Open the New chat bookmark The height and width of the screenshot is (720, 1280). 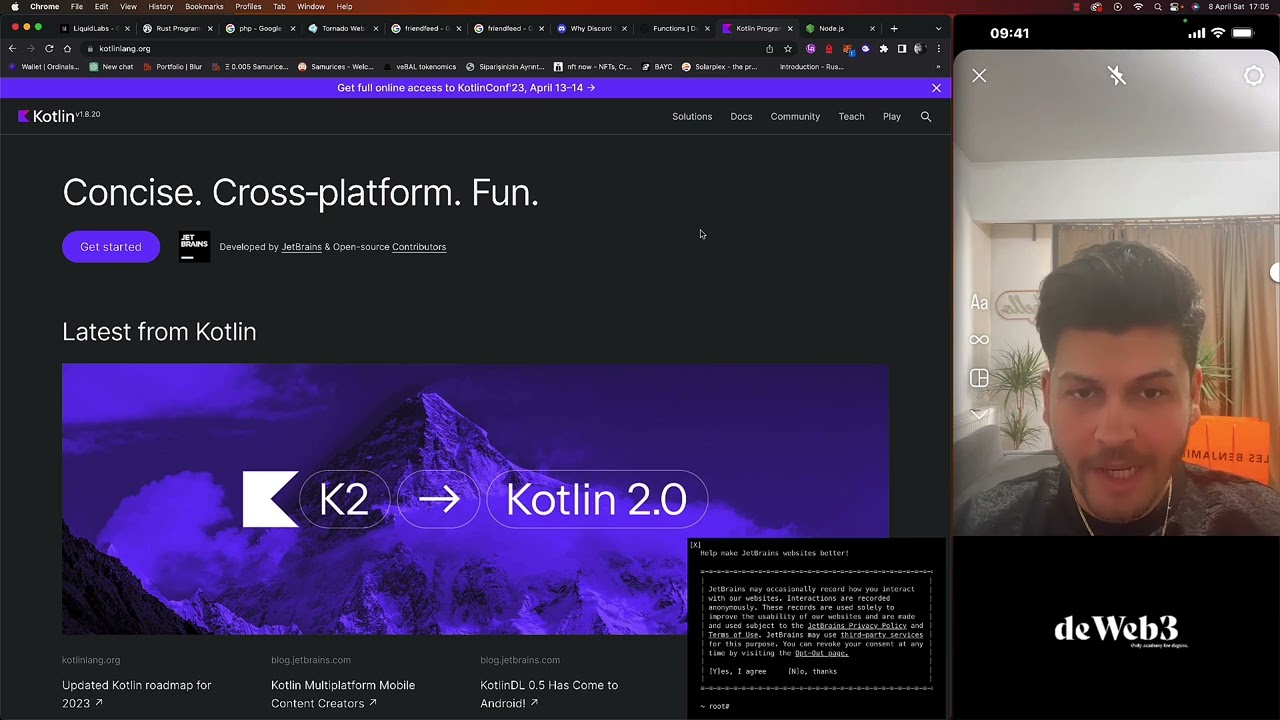pos(111,67)
